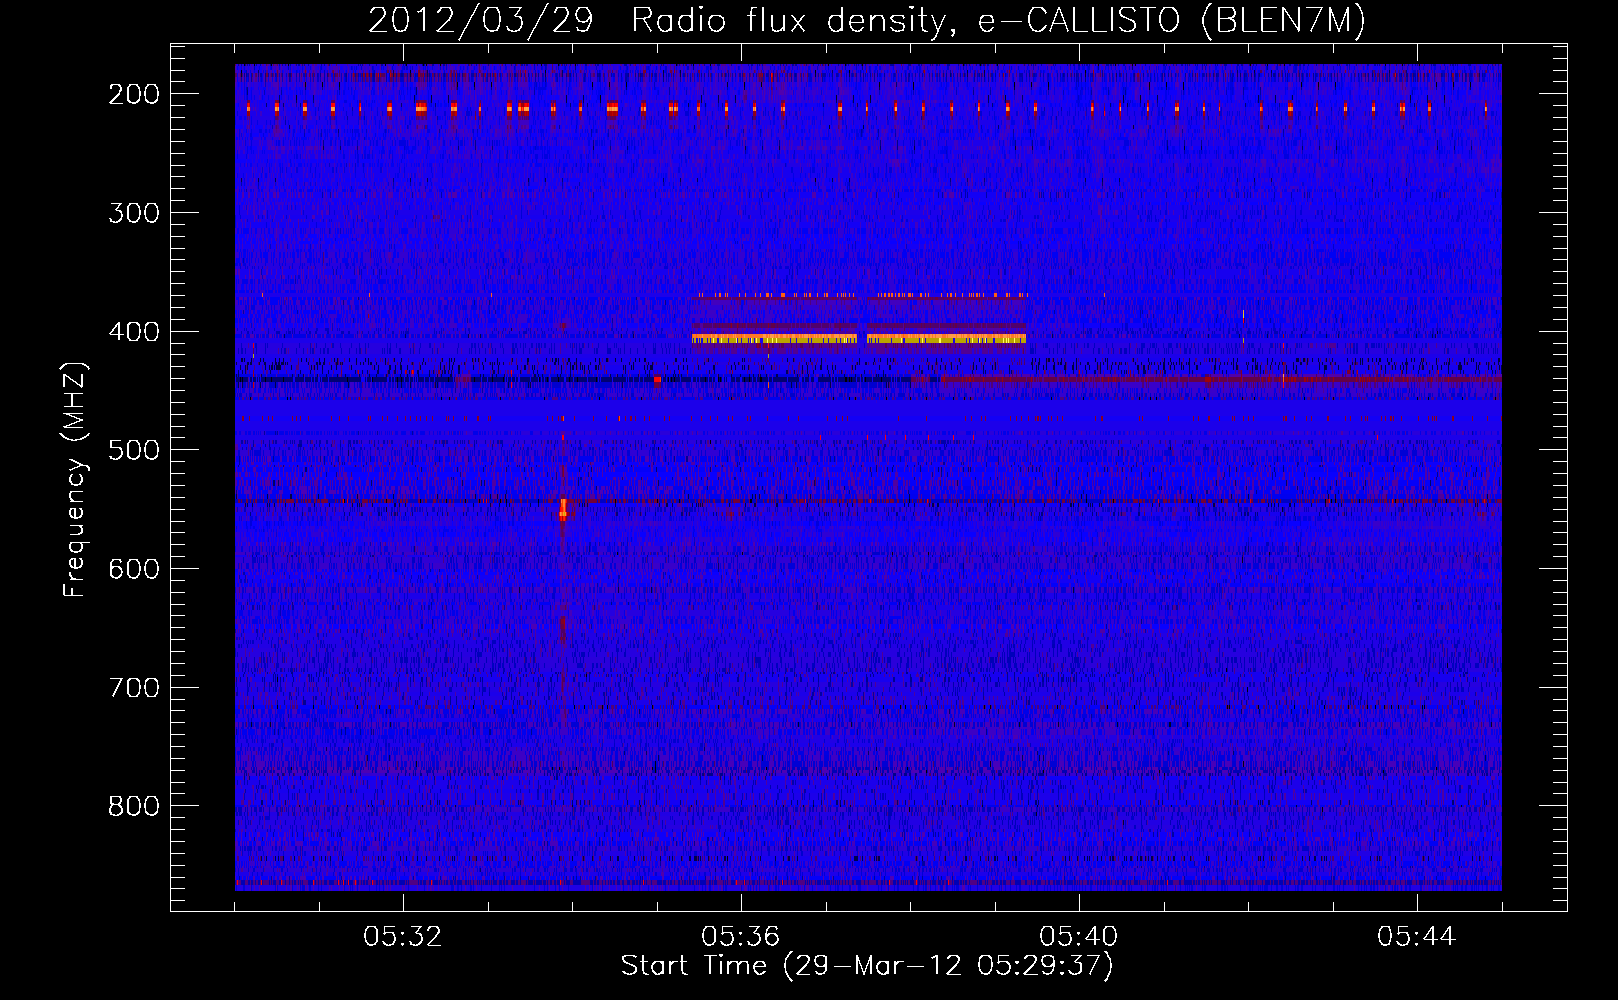Viewport: 1618px width, 1000px height.
Task: Click the left yellow emission band near 405 MHz
Action: click(x=774, y=339)
